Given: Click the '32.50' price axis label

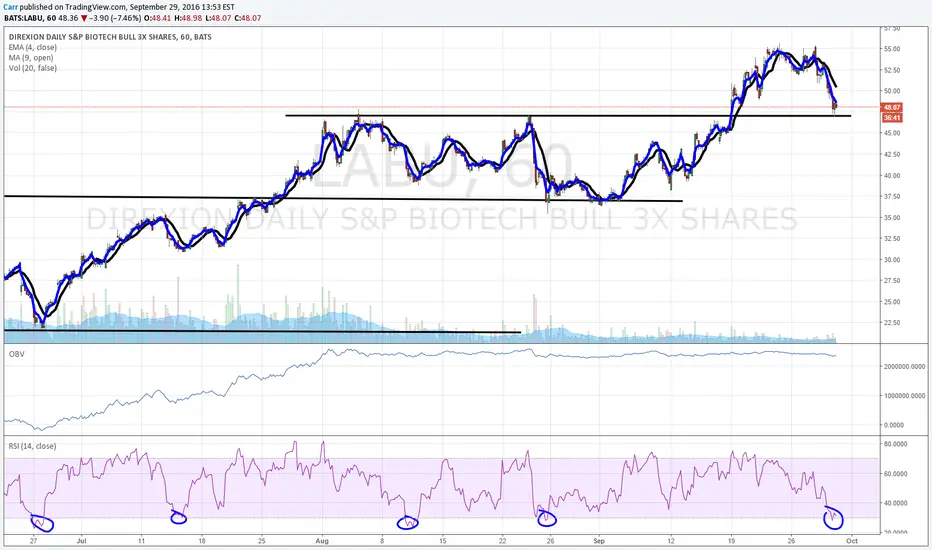Looking at the screenshot, I should 892,238.
